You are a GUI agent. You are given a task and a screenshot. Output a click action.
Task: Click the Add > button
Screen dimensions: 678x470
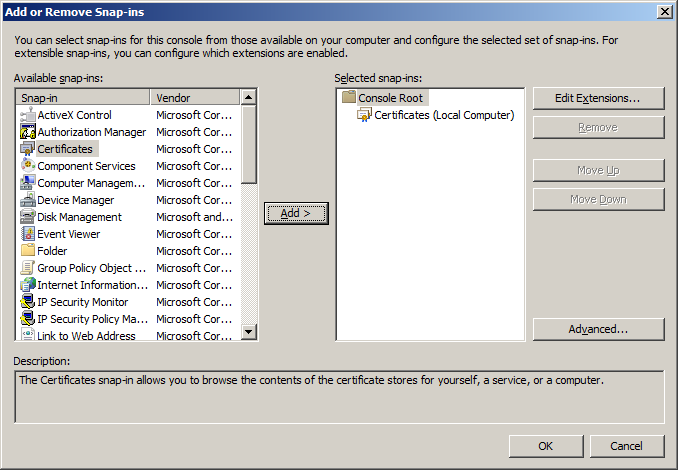[x=296, y=213]
